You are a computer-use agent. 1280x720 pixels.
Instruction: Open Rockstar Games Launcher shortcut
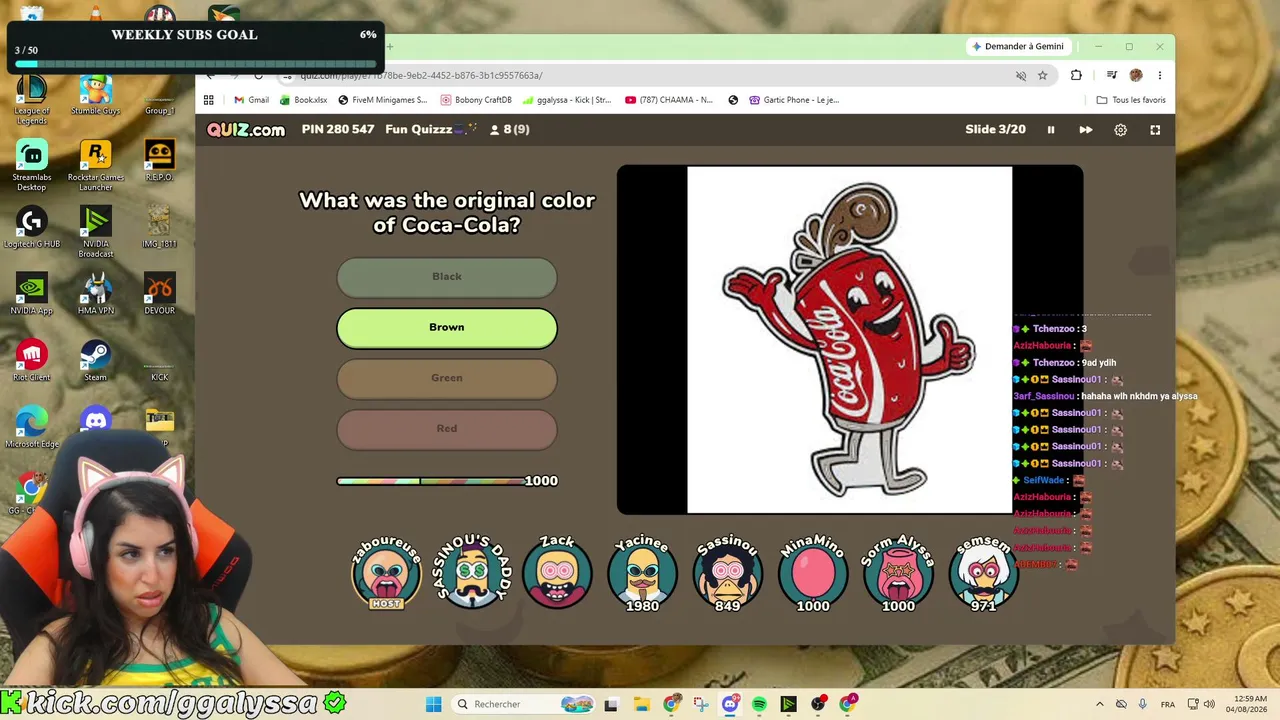pyautogui.click(x=96, y=165)
